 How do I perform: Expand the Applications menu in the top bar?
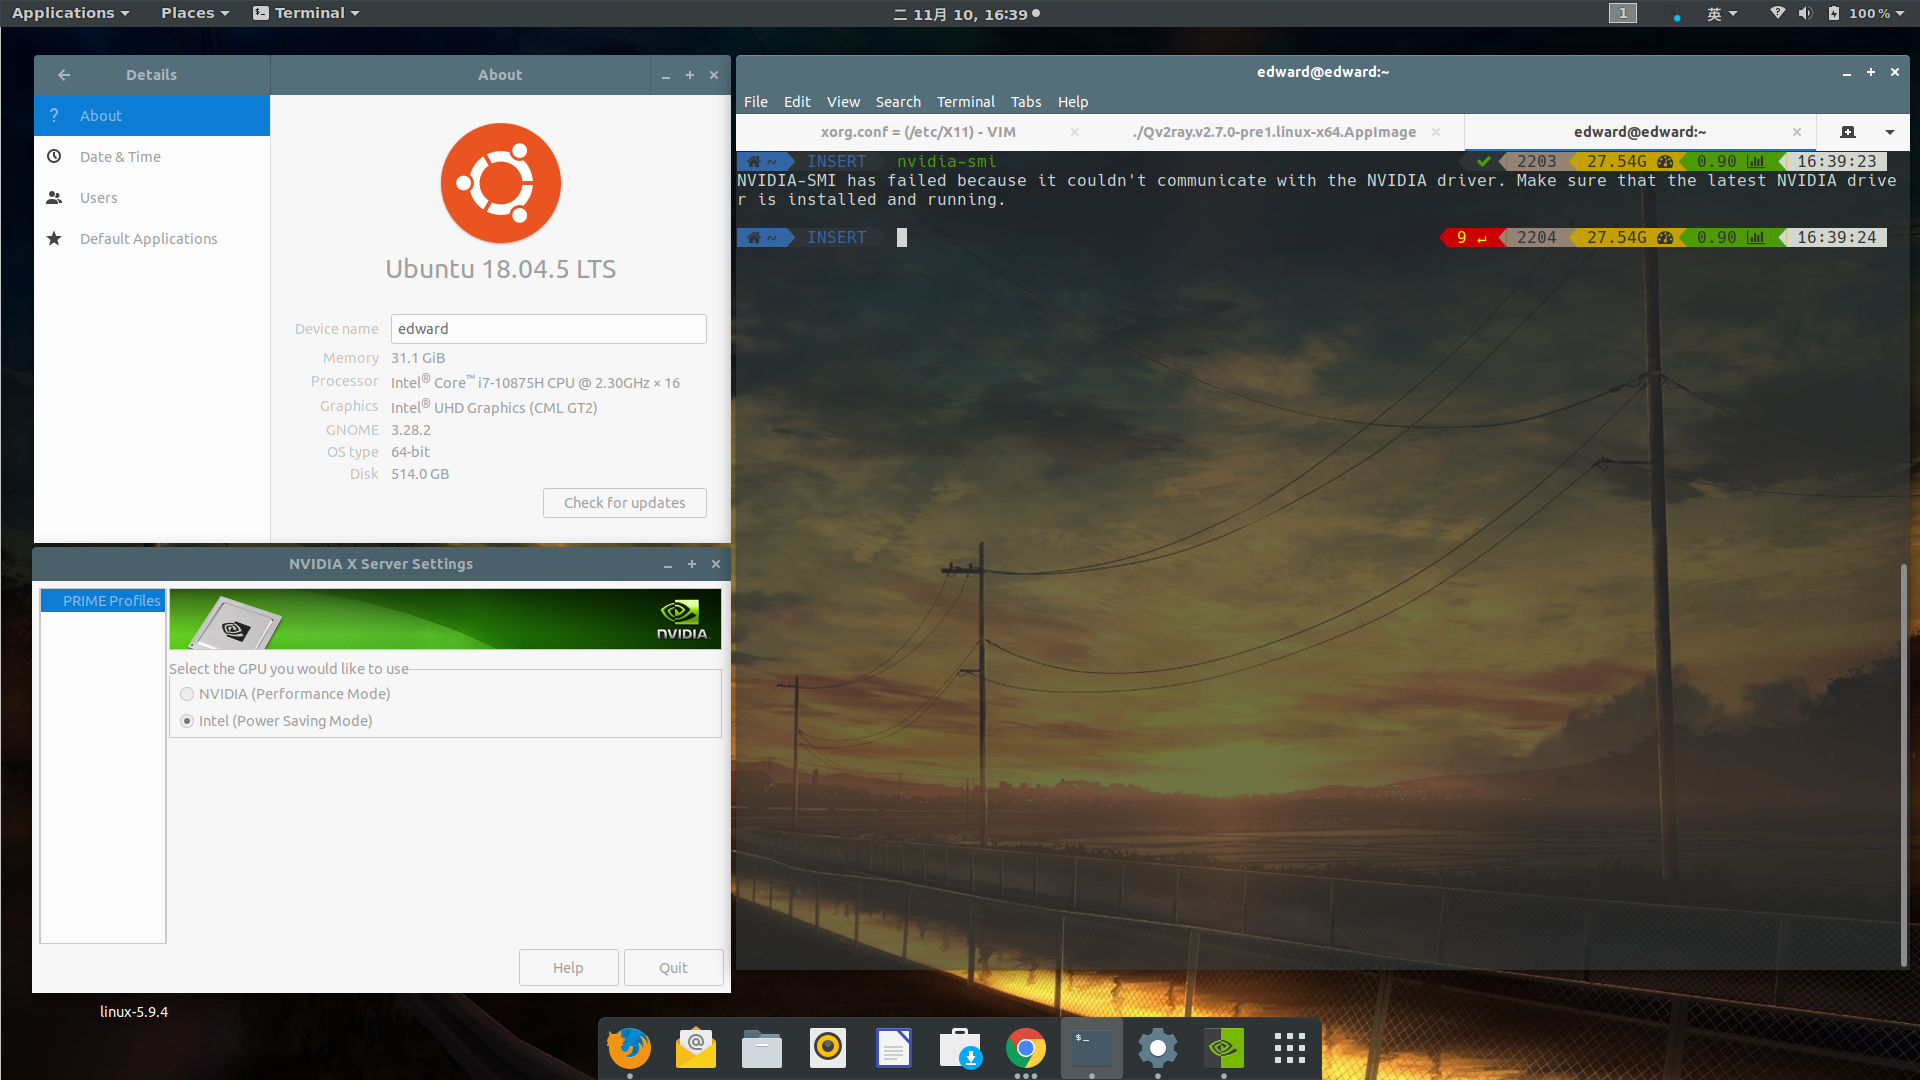pos(64,13)
